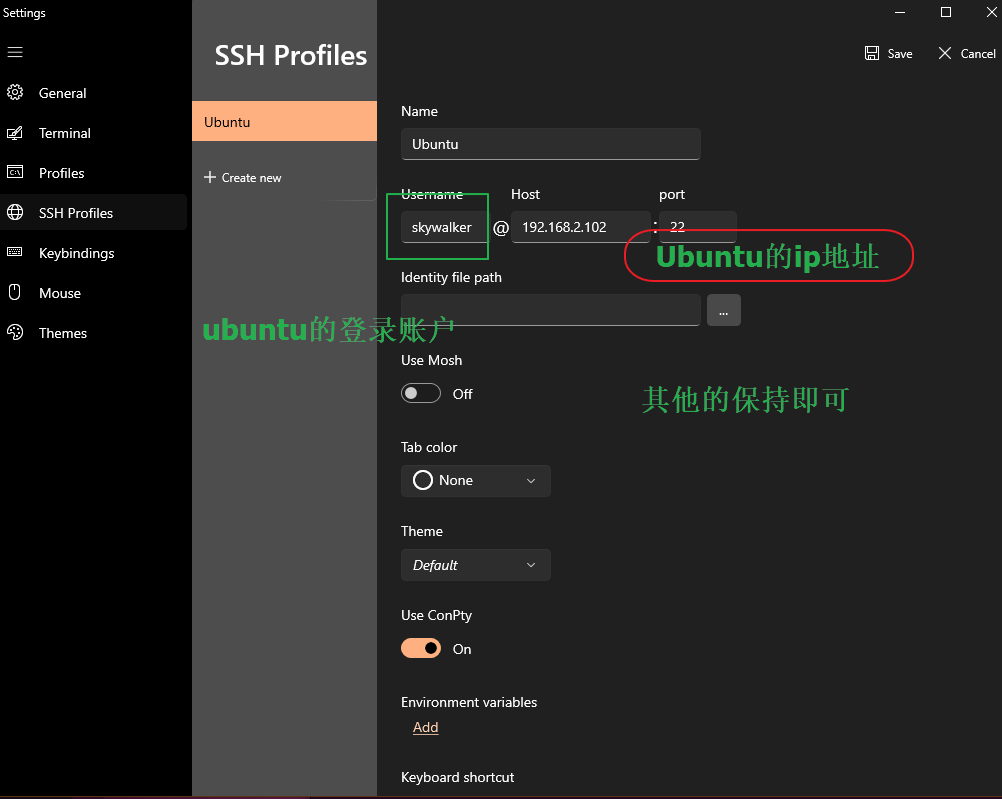Open Keybindings keyboard icon
The image size is (1002, 799).
tap(15, 252)
